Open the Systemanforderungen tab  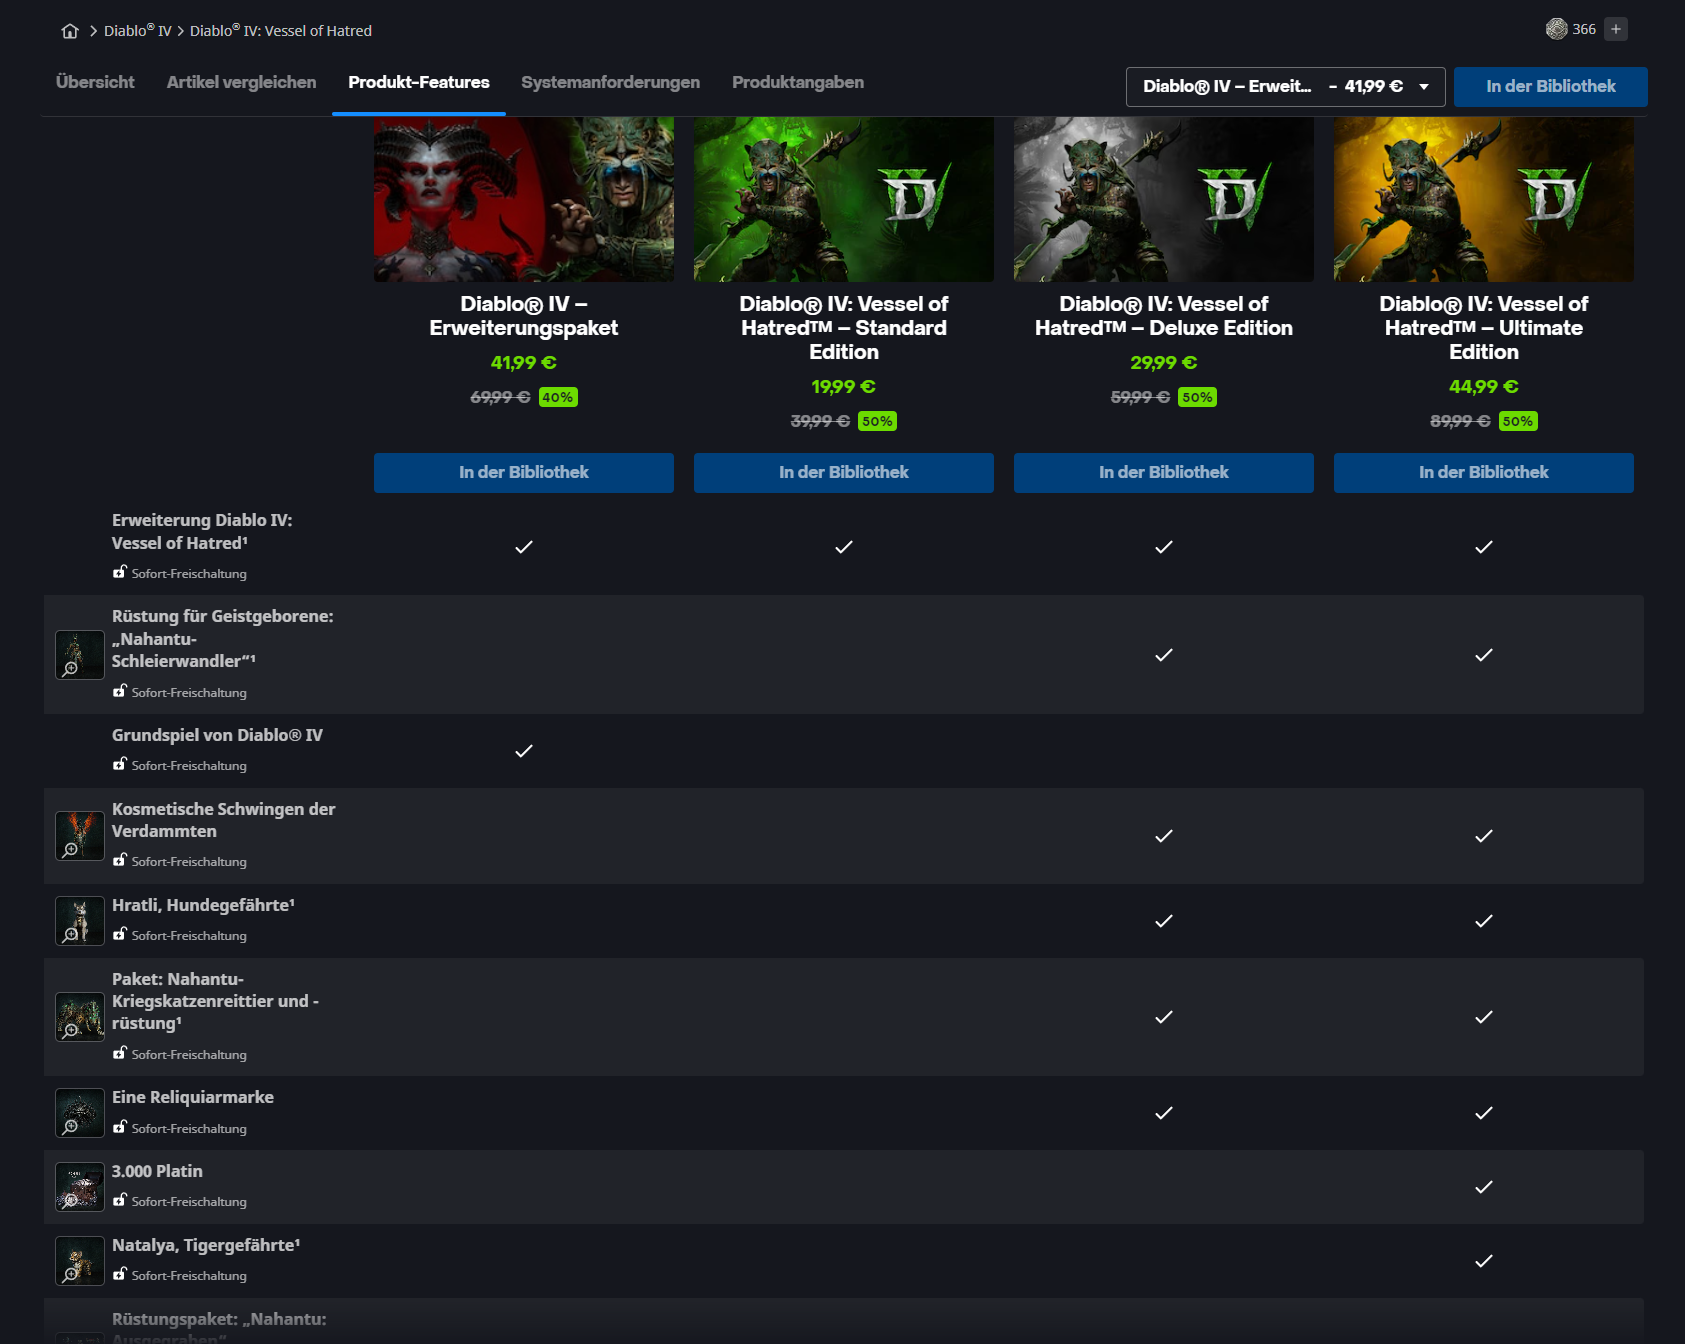(x=610, y=82)
